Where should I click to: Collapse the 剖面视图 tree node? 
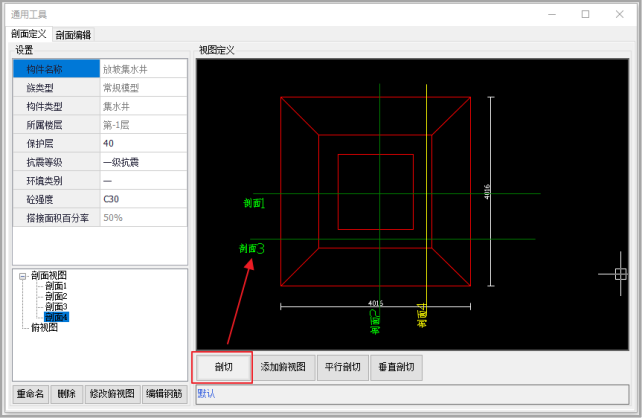22,275
